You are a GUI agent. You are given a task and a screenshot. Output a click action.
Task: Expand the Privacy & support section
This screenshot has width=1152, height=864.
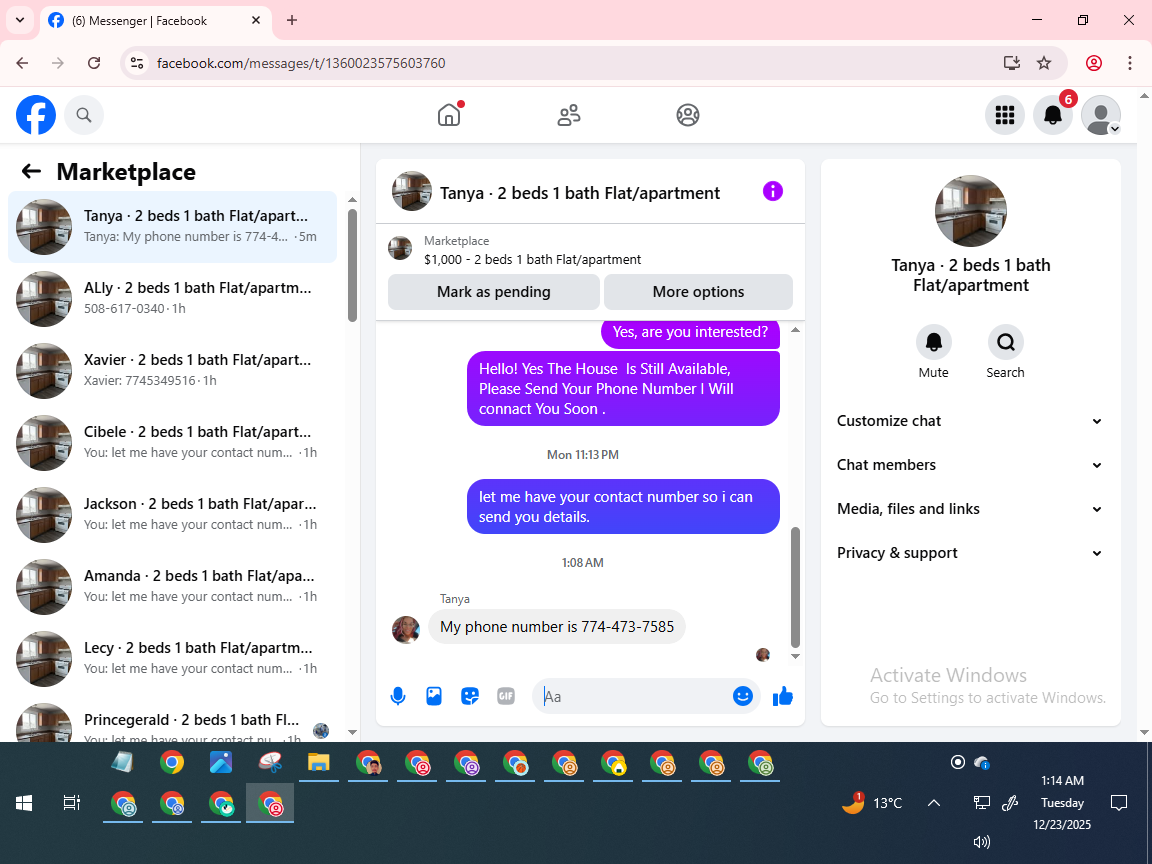tap(970, 553)
